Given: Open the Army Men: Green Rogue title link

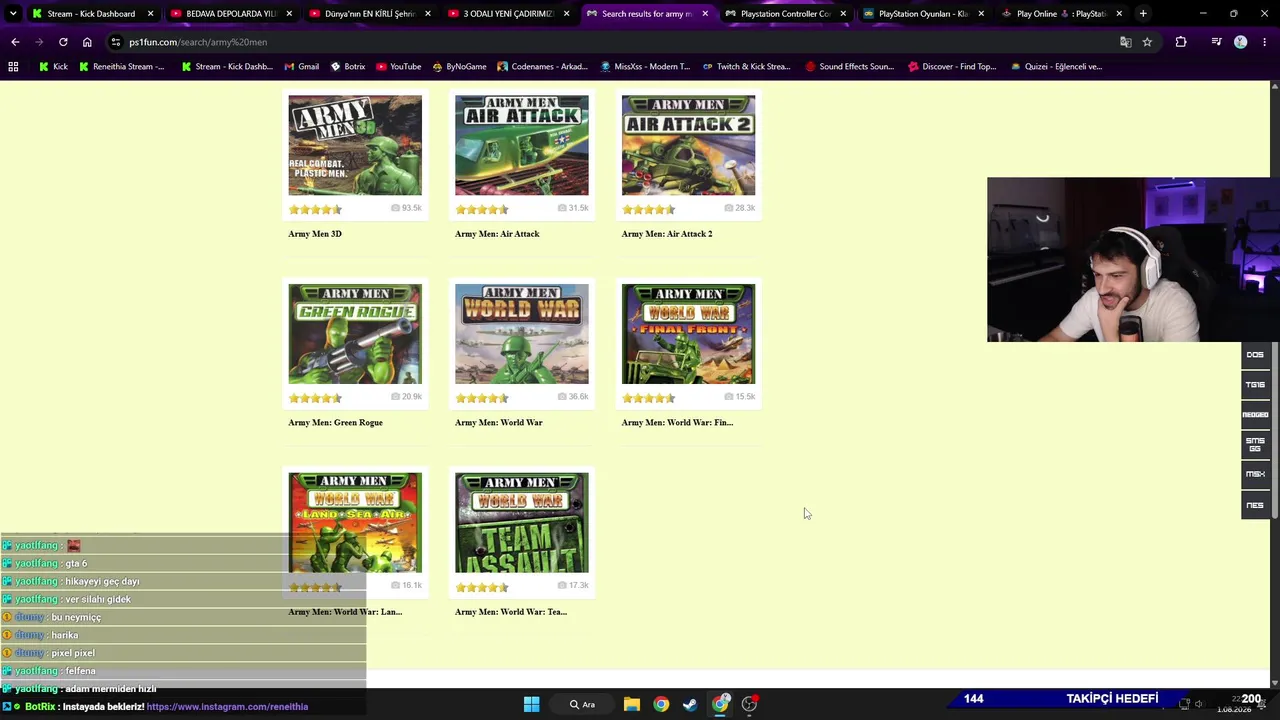Looking at the screenshot, I should coord(335,423).
